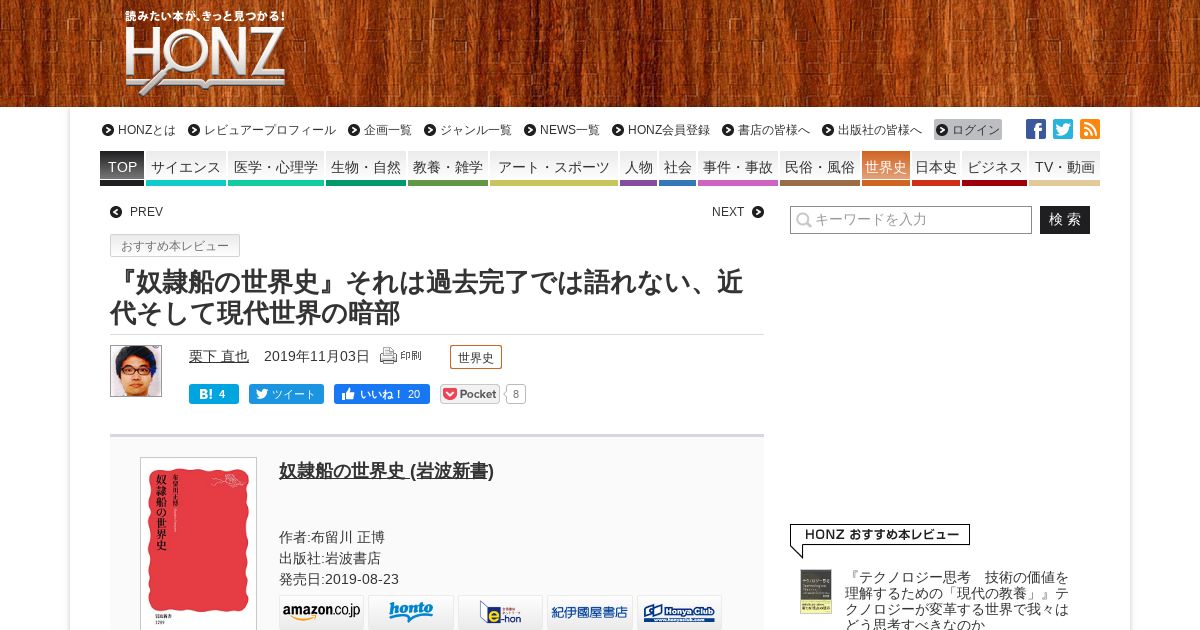The image size is (1200, 630).
Task: Click the date 2019年11月03日
Action: click(x=317, y=356)
